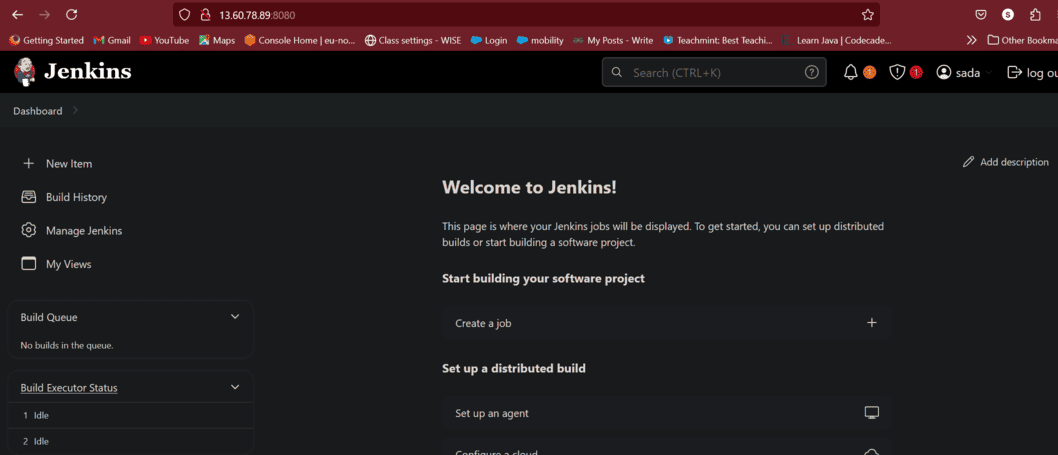Screen dimensions: 1058x455
Task: Click the log out button
Action: point(1032,72)
